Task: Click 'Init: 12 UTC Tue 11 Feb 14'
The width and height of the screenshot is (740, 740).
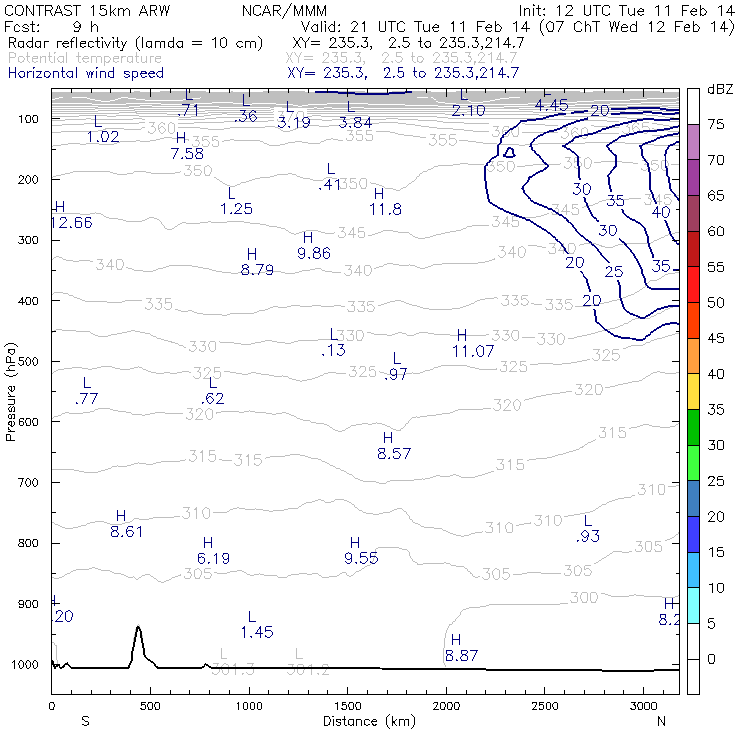Action: 626,10
